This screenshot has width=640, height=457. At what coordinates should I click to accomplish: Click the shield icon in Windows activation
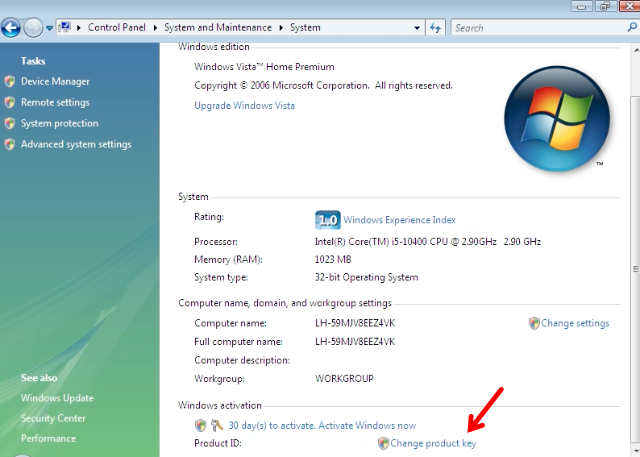click(x=200, y=426)
